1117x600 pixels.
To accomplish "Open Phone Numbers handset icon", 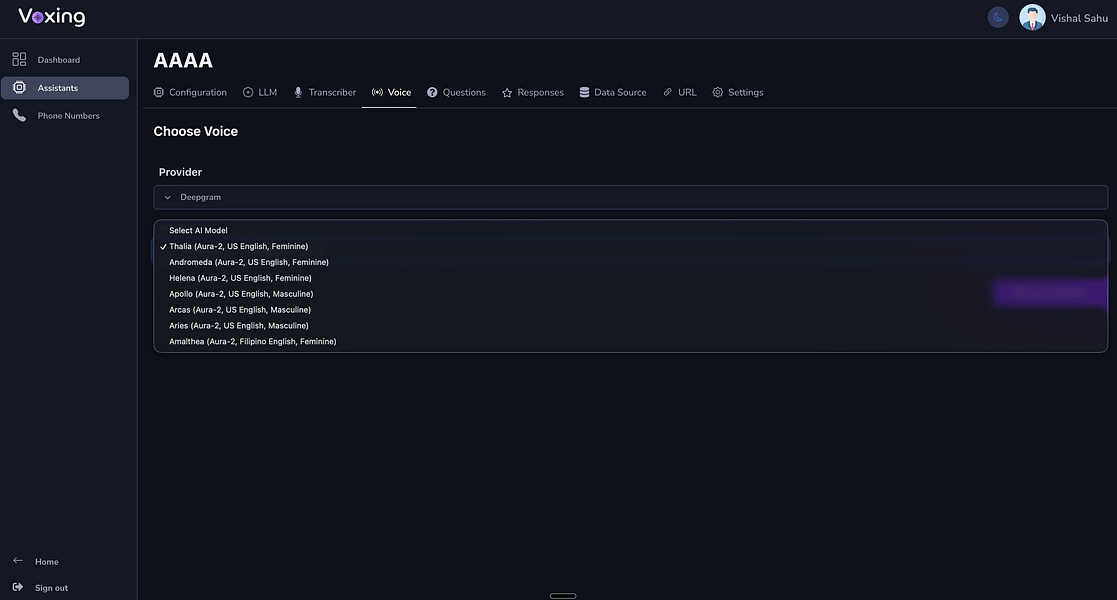I will 19,115.
